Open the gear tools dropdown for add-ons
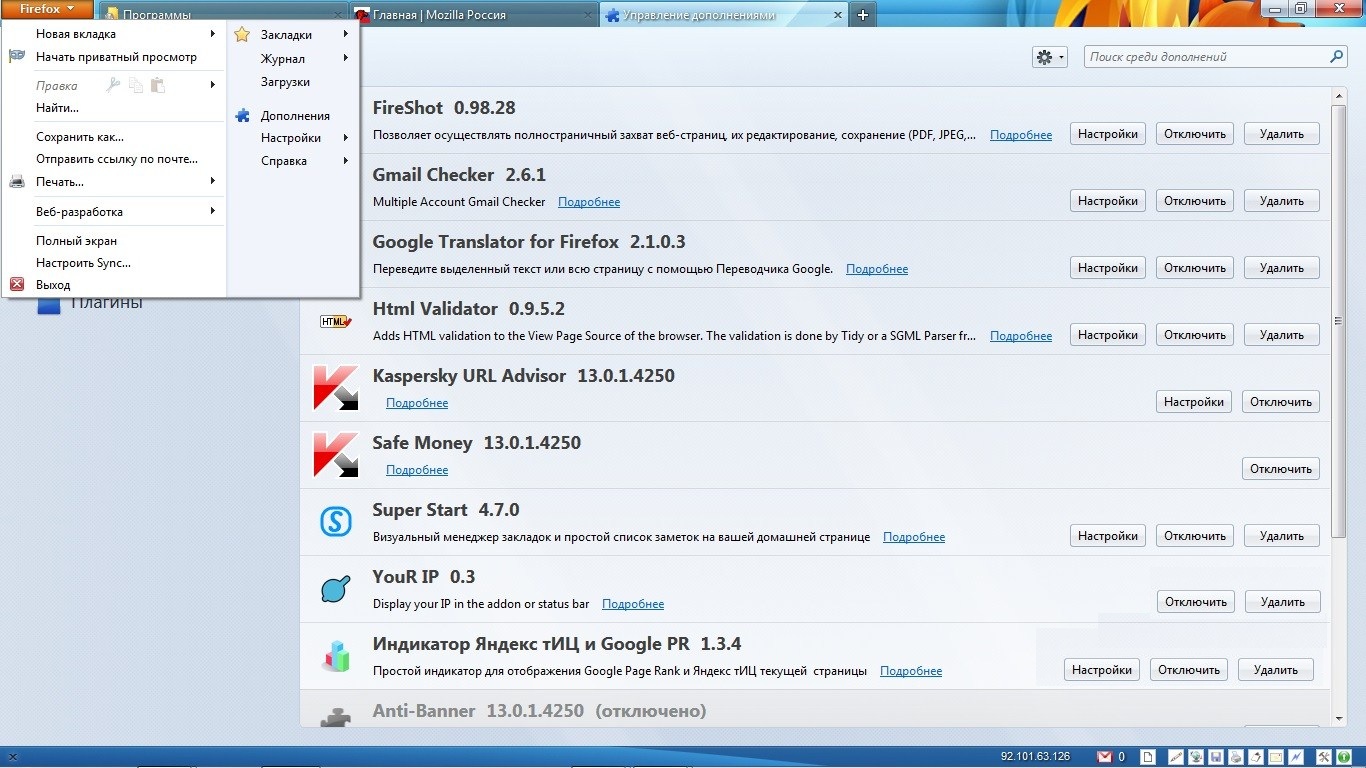 [1050, 57]
